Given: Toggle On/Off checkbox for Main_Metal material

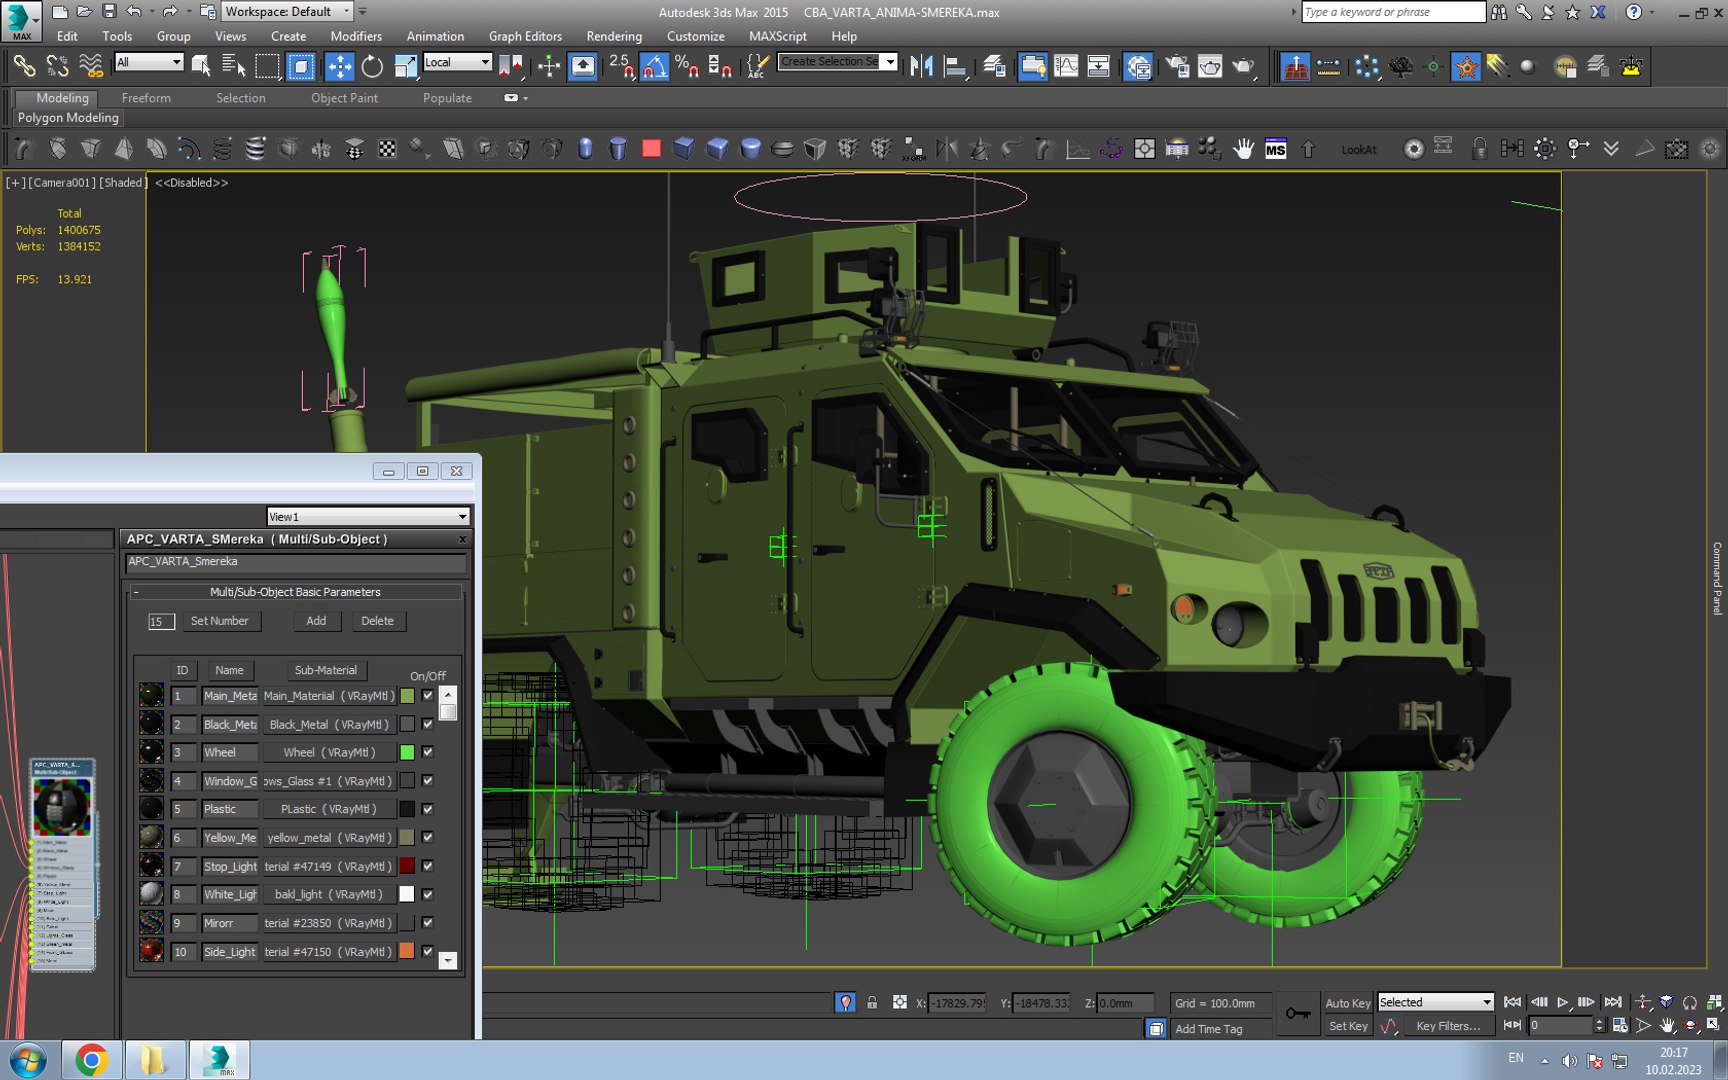Looking at the screenshot, I should 428,696.
